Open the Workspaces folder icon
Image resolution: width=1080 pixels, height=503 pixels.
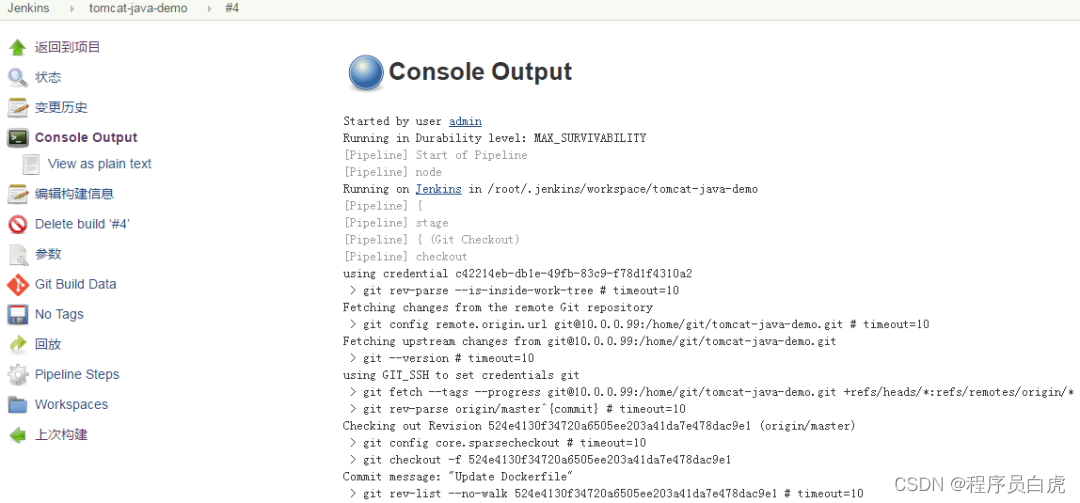[18, 405]
